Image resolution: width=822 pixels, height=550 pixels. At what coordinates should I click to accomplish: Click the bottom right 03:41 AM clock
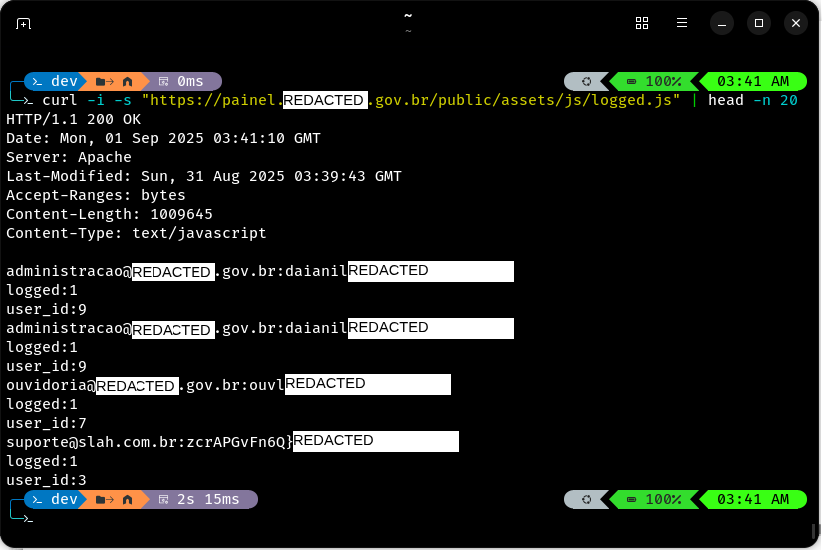point(753,499)
